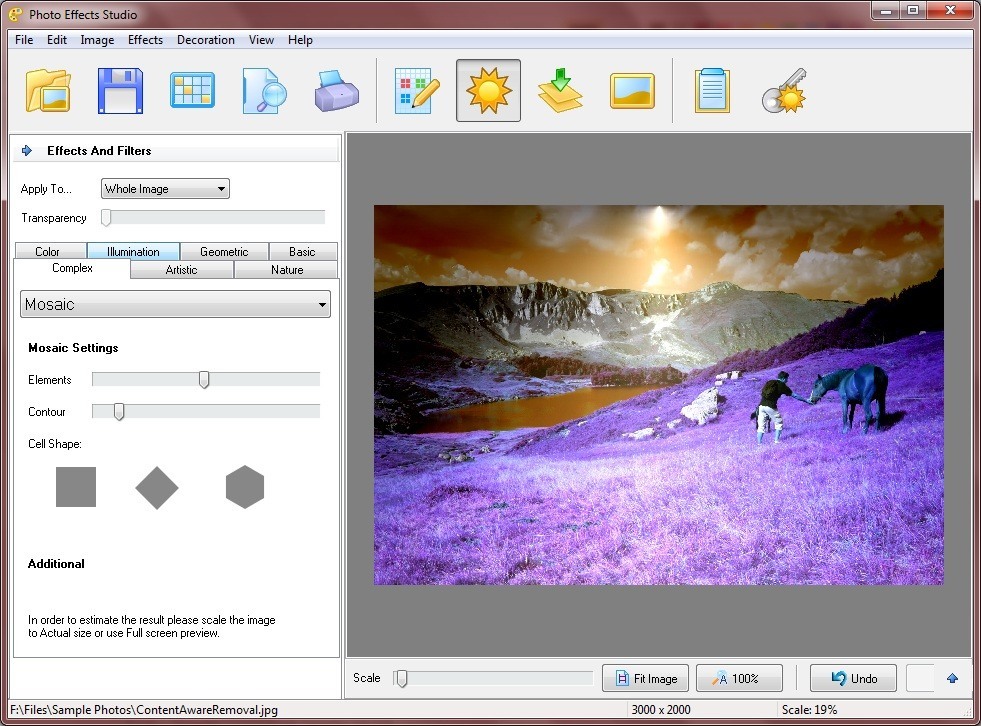Screen dimensions: 981x726
Task: Select the sun-shaped Effects and Filters tool
Action: tap(488, 89)
